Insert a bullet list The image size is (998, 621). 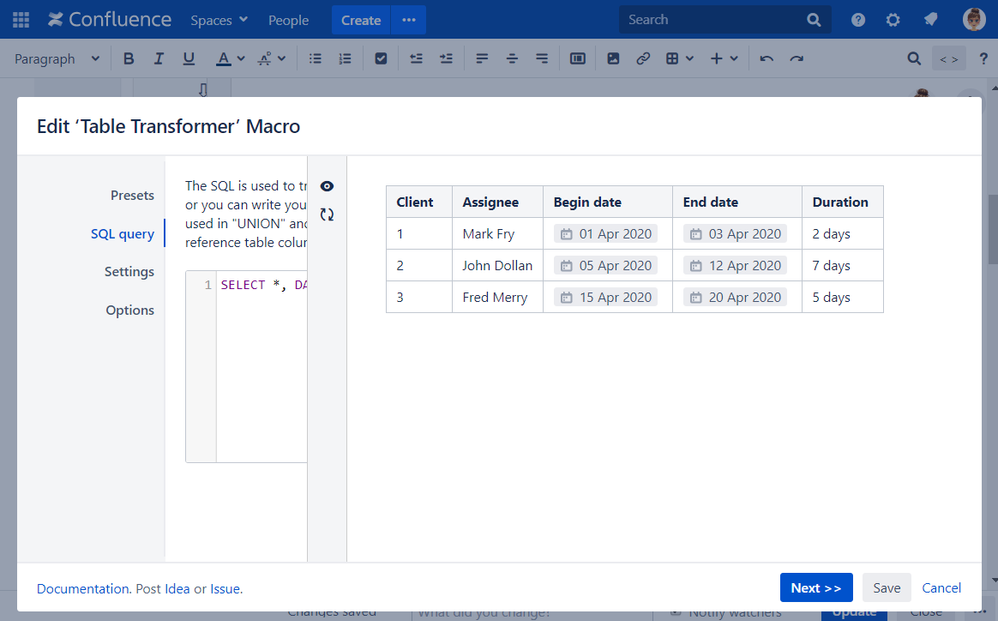pyautogui.click(x=315, y=59)
